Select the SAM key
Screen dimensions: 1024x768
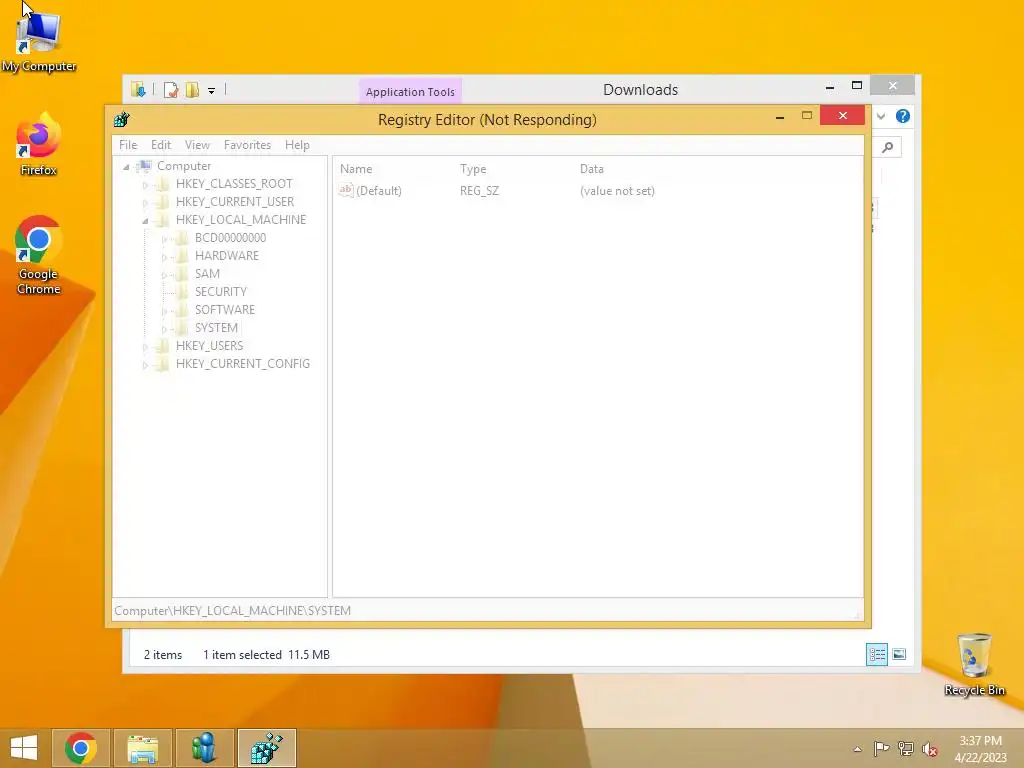(207, 274)
